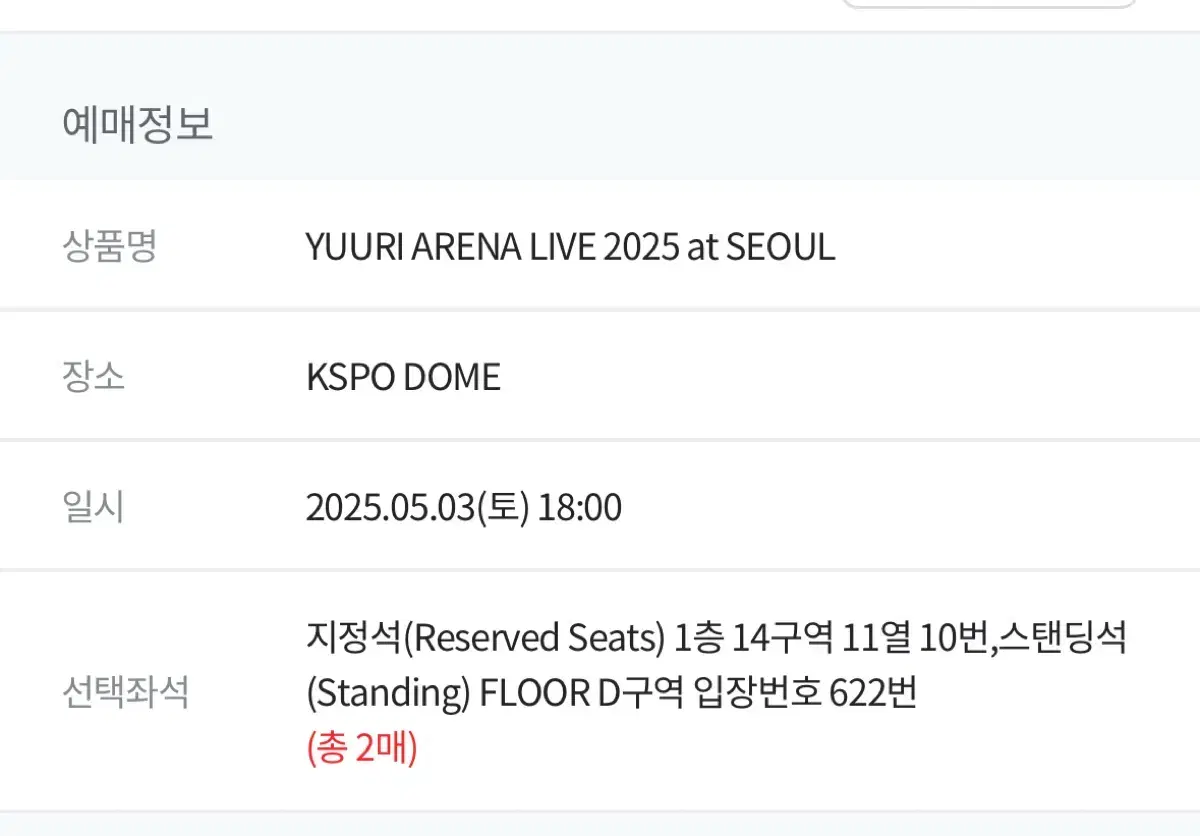Select the 장소 row label

tap(93, 377)
